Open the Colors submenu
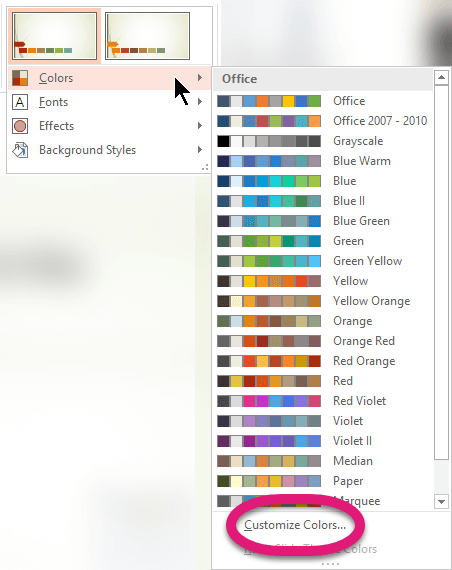This screenshot has width=452, height=570. click(x=109, y=78)
